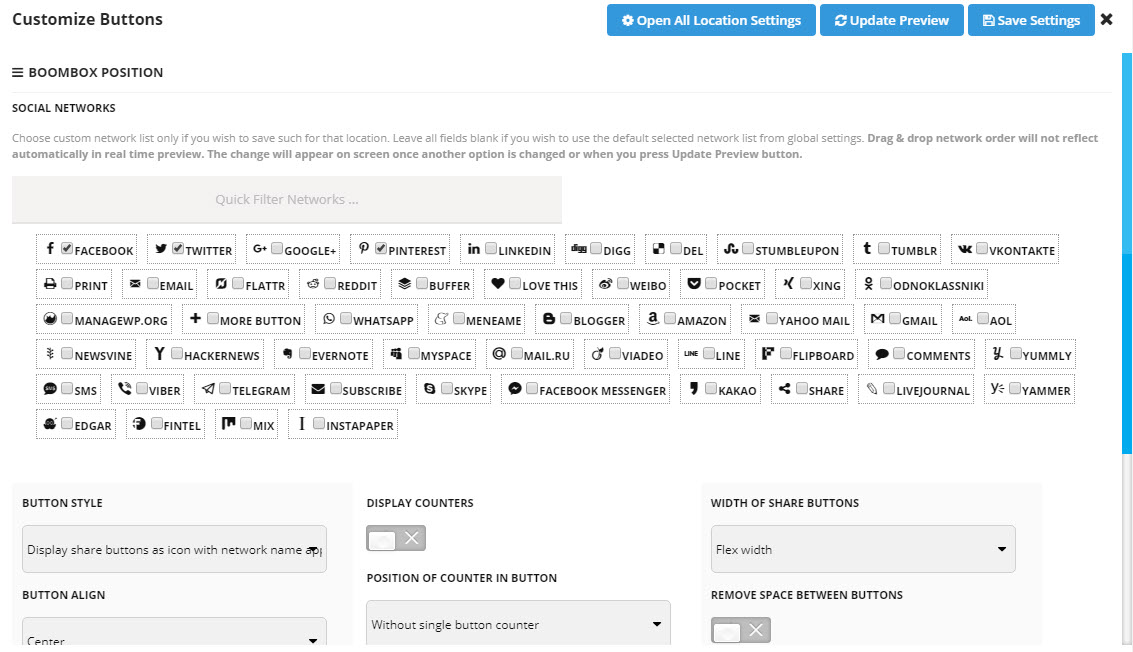Click the Mail.ru at-sign icon
The height and width of the screenshot is (652, 1133).
(x=499, y=353)
